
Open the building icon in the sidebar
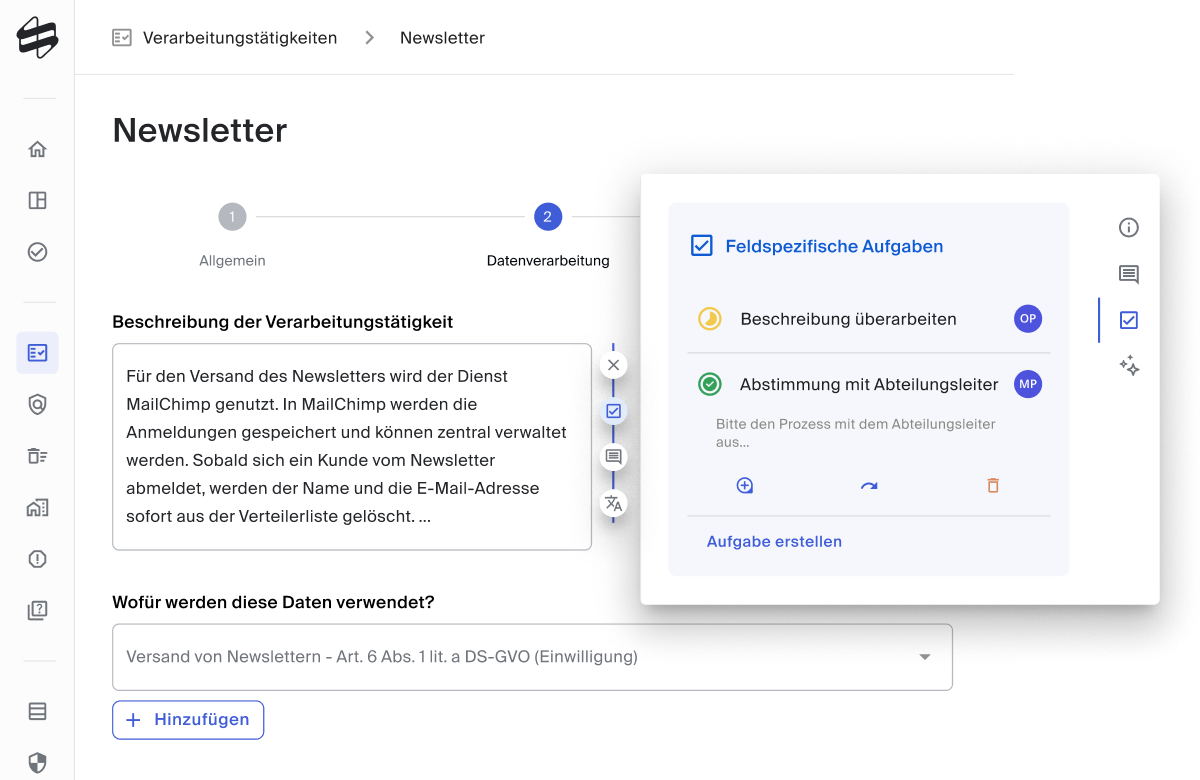[37, 507]
